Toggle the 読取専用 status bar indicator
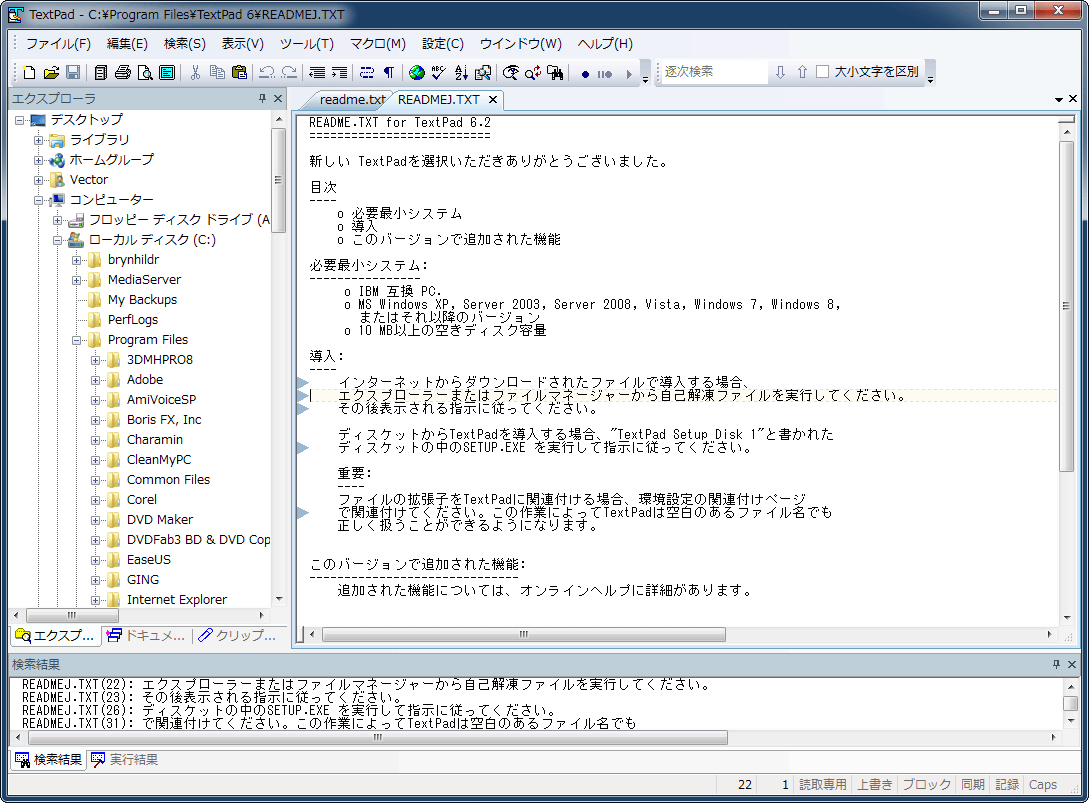 (822, 785)
